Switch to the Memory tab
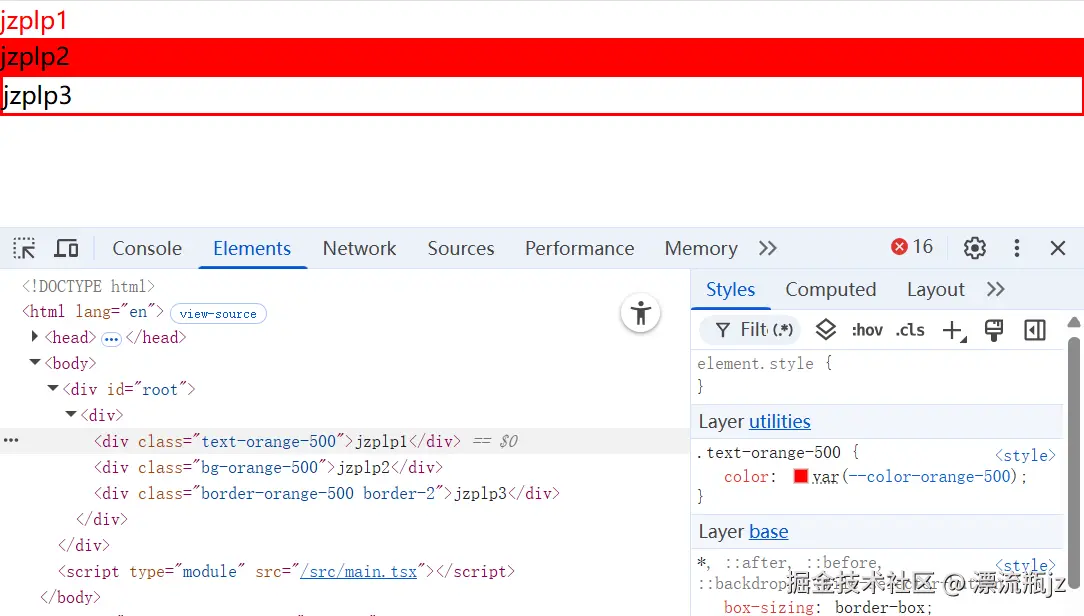This screenshot has height=616, width=1084. coord(701,248)
